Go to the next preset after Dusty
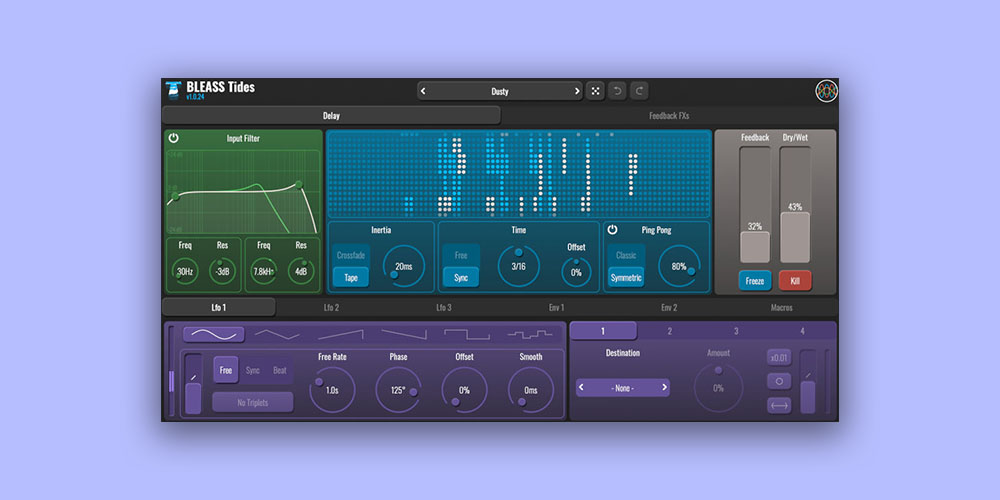The width and height of the screenshot is (1000, 500). (x=577, y=91)
